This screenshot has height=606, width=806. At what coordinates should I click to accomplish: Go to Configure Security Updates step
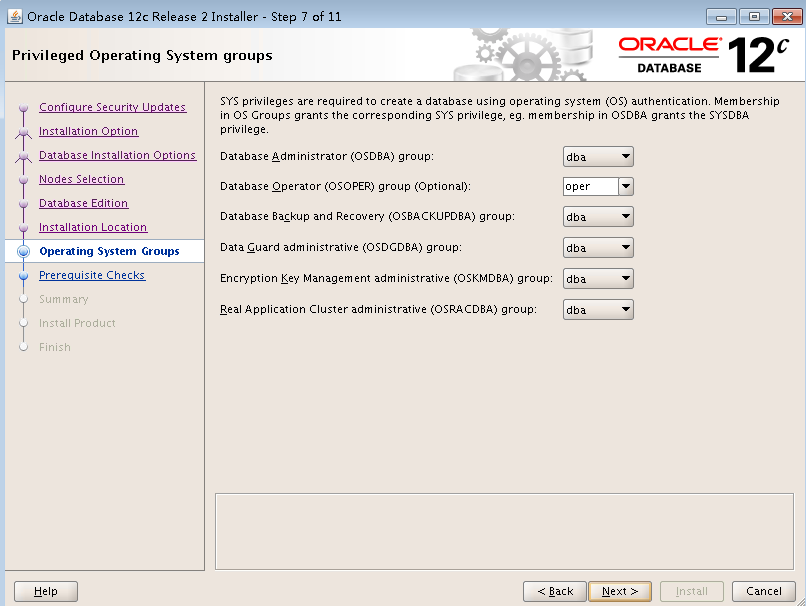(113, 107)
